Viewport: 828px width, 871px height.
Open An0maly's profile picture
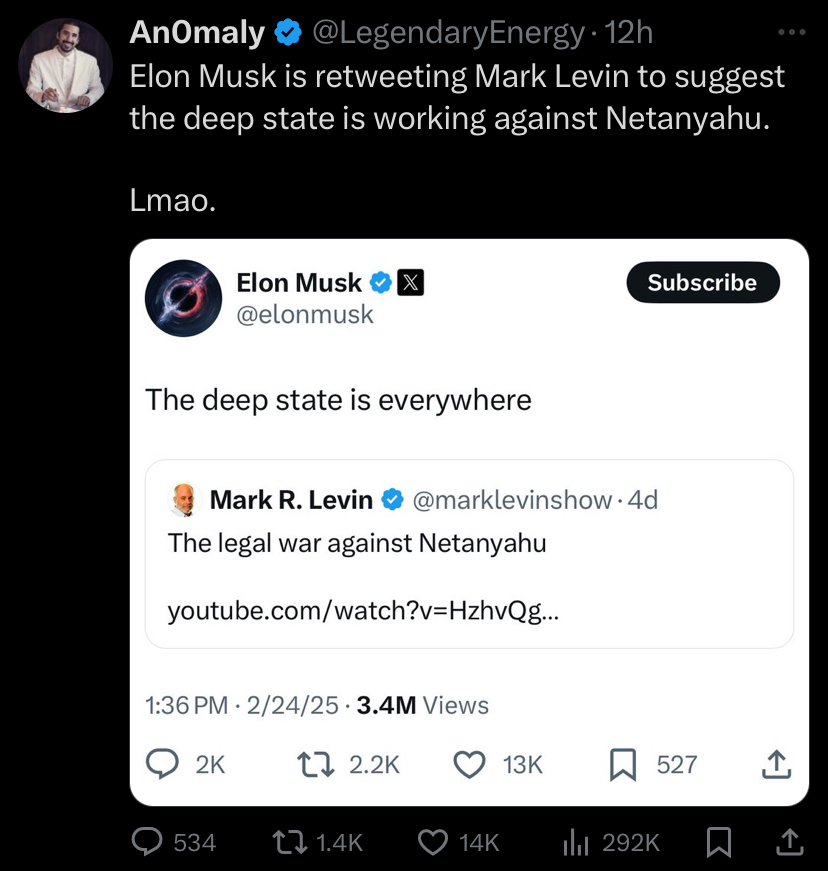(66, 66)
